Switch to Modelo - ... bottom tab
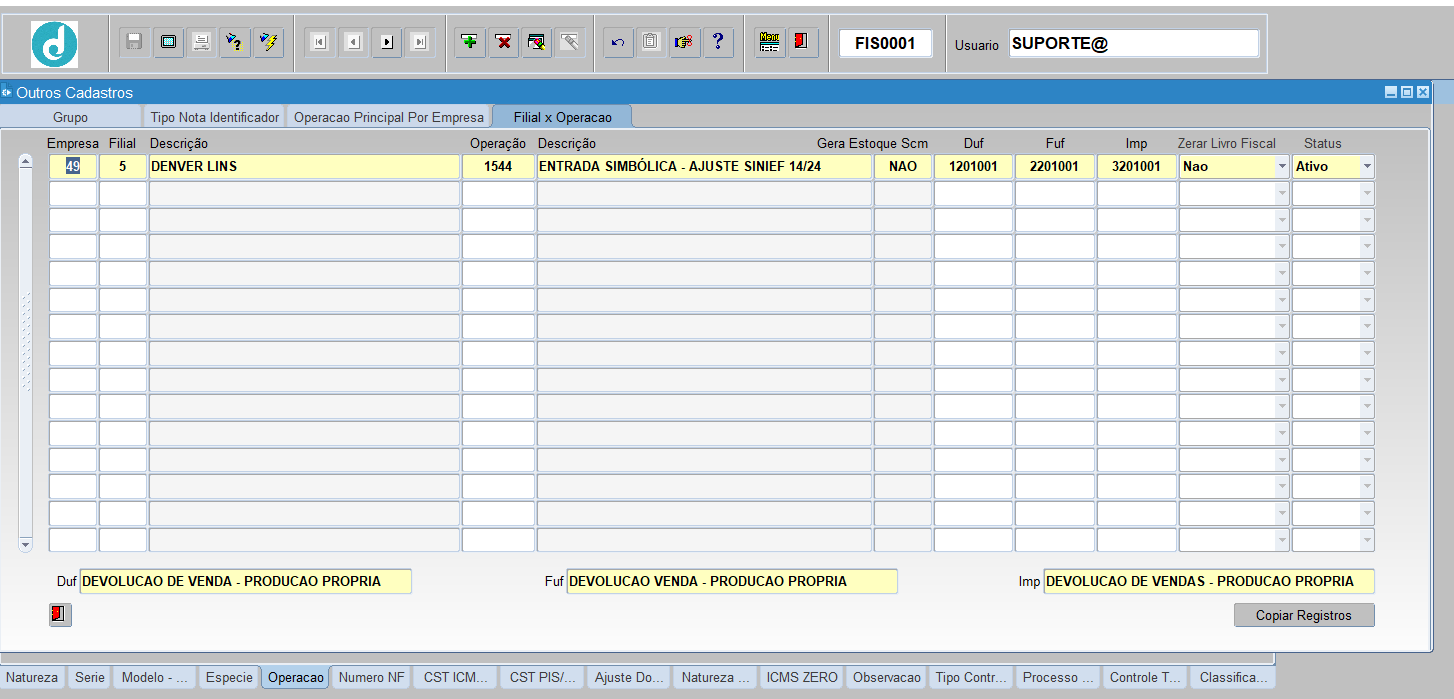This screenshot has height=699, width=1454. 154,677
